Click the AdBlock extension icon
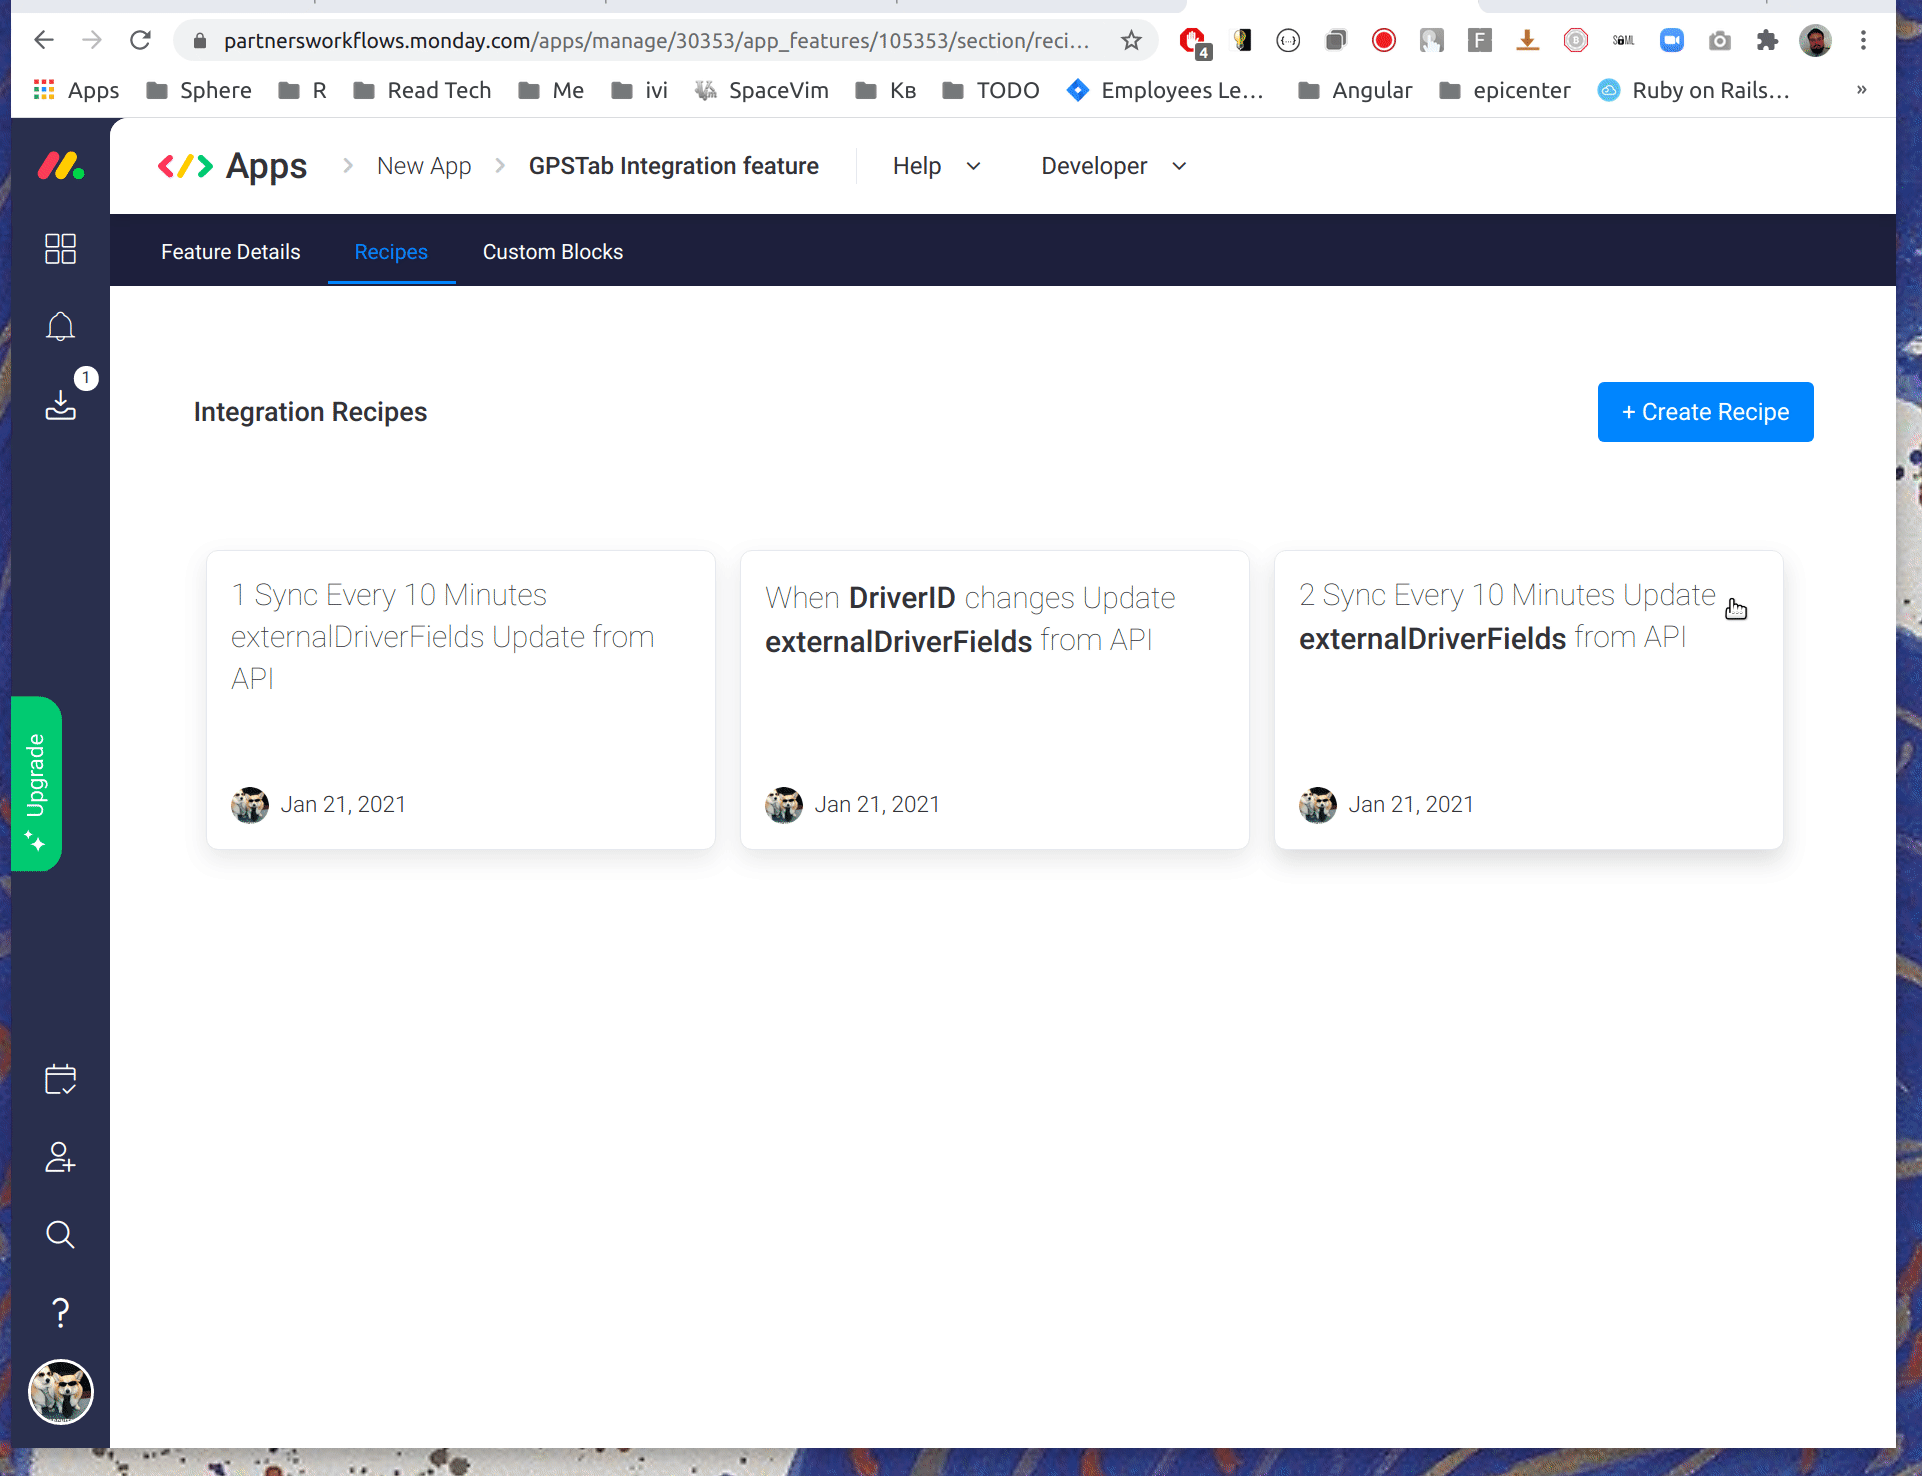Viewport: 1922px width, 1476px height. point(1192,41)
